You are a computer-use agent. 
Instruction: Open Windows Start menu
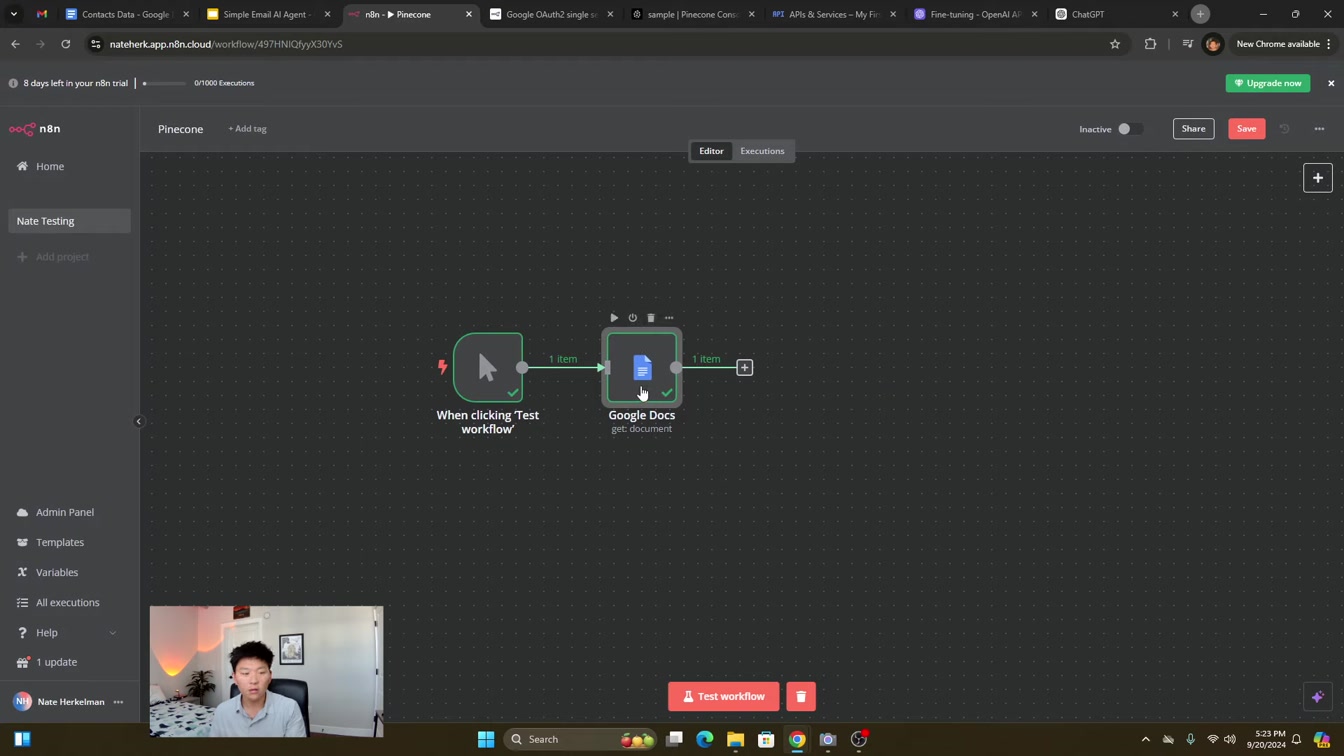(x=486, y=739)
